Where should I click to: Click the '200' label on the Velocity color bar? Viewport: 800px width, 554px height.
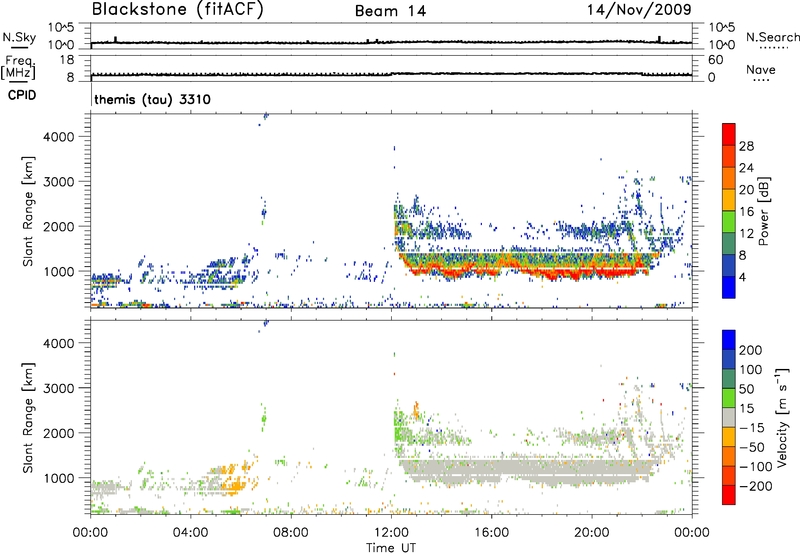750,350
